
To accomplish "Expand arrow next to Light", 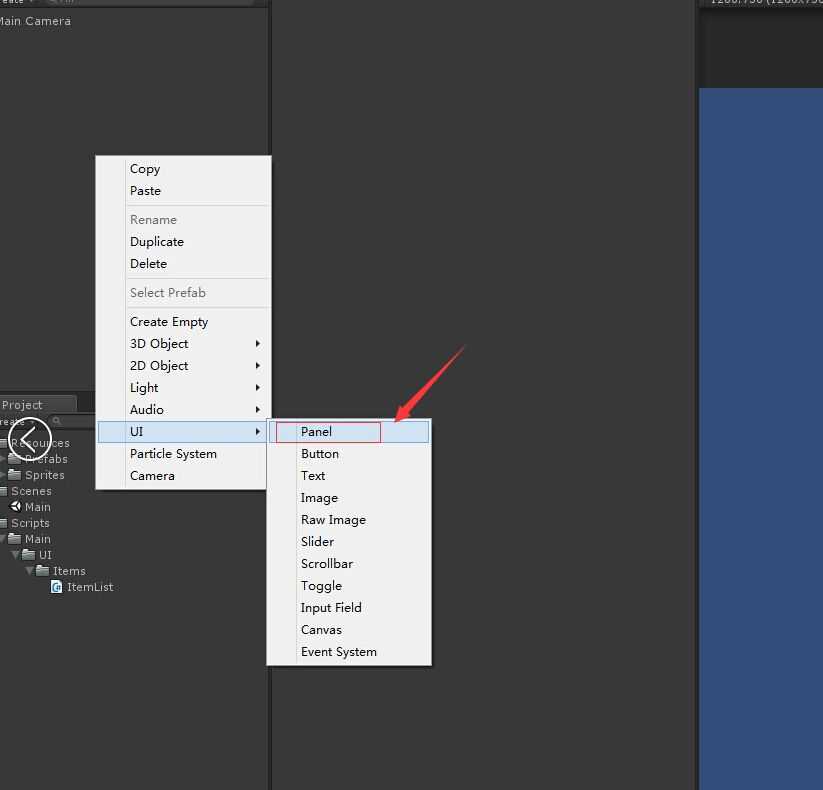I will pos(258,388).
